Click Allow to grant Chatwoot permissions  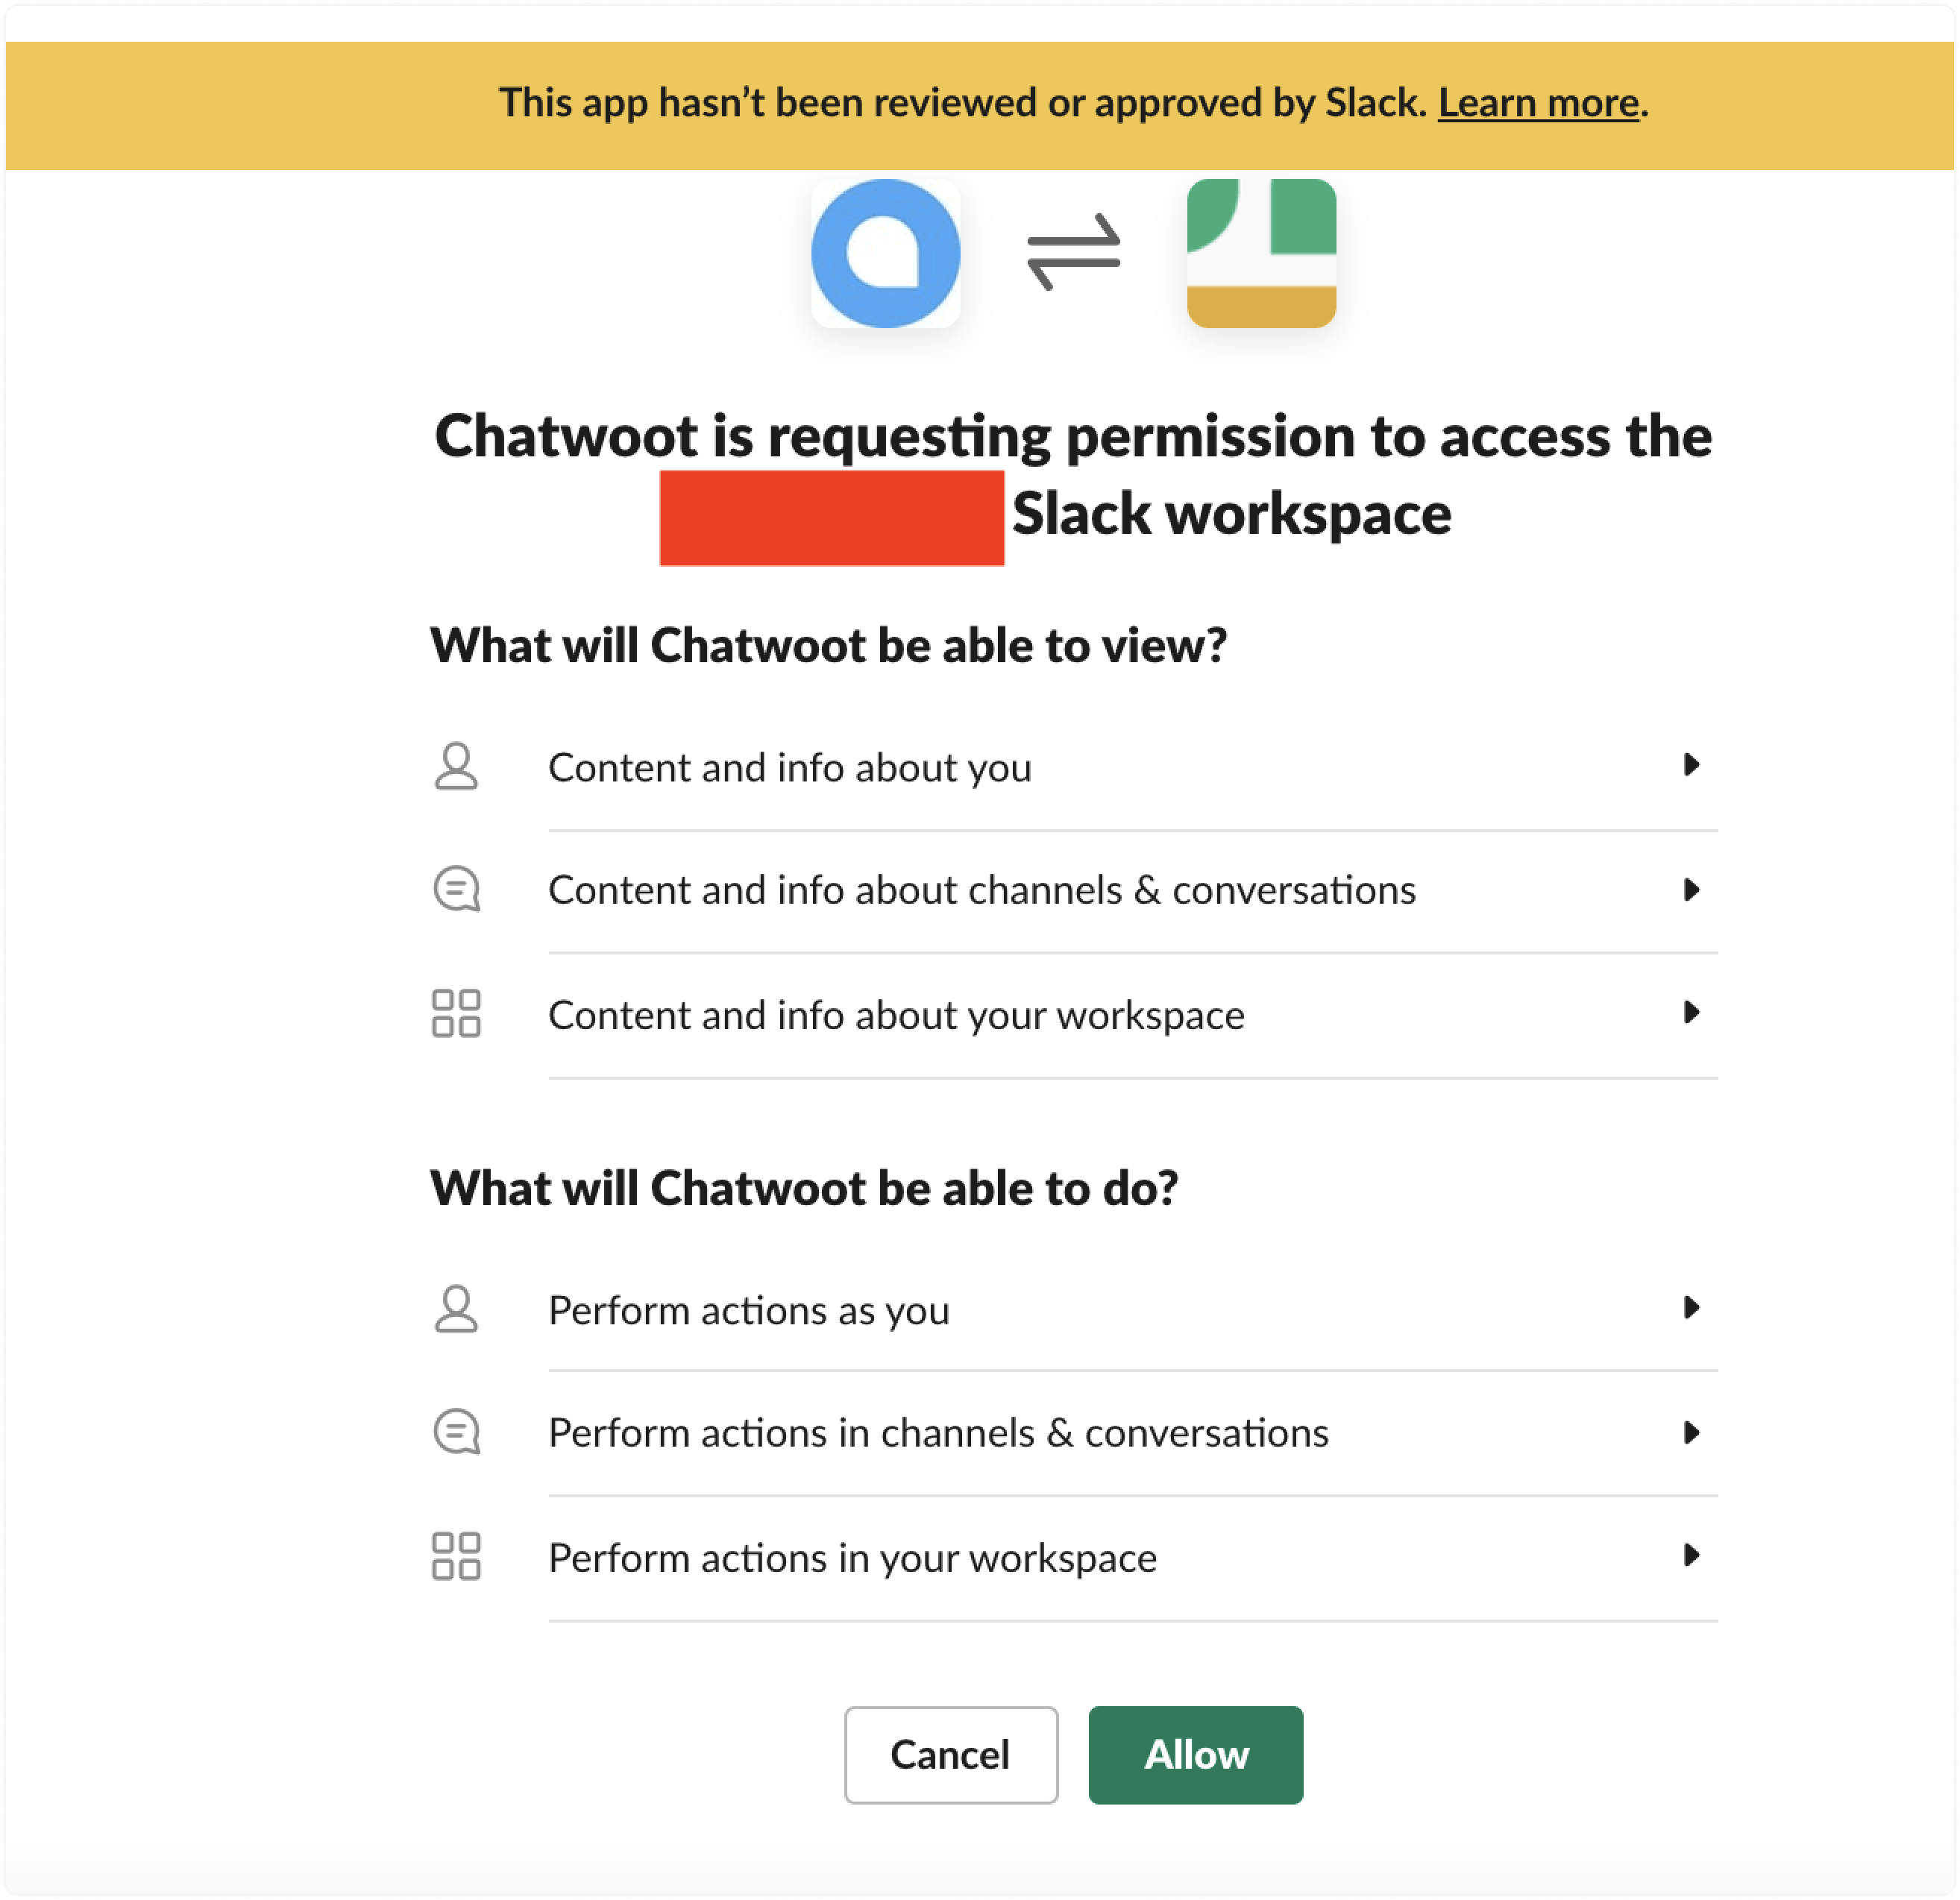1197,1752
